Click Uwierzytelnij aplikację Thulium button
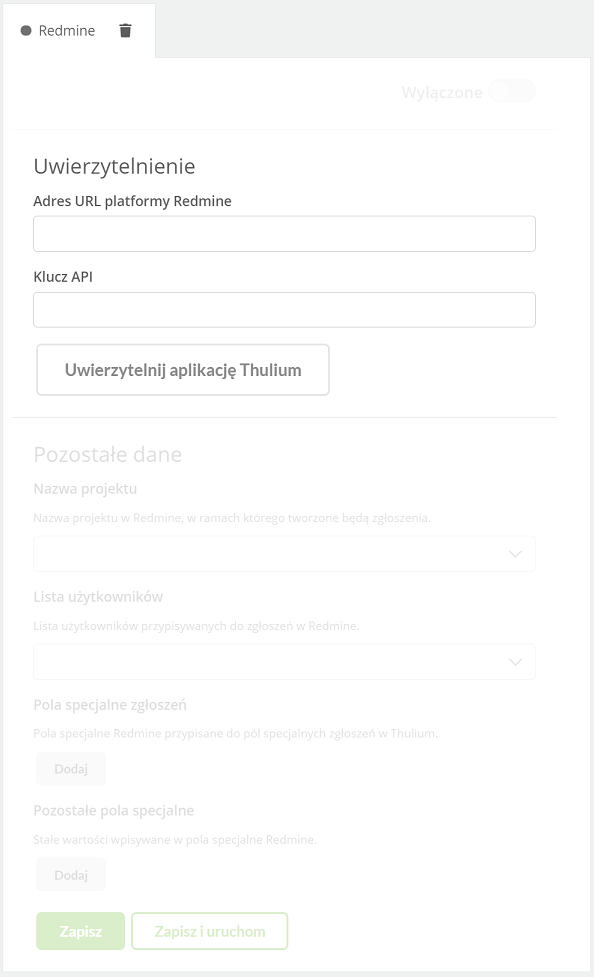Screen dimensions: 594x977 [x=183, y=369]
